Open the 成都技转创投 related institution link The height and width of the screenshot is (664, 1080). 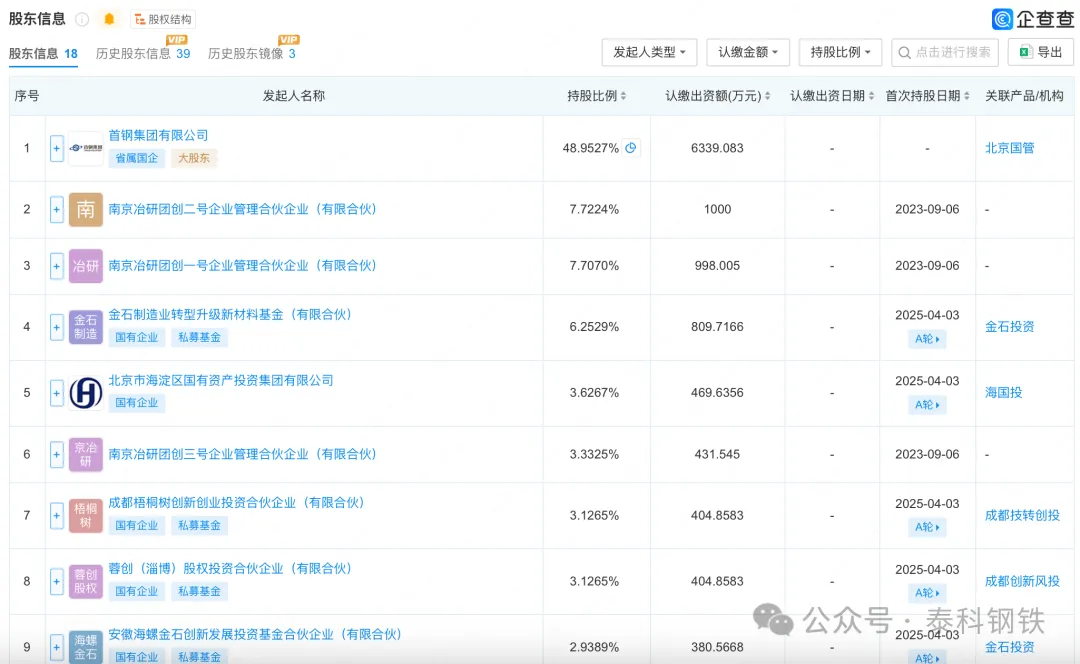(1022, 515)
